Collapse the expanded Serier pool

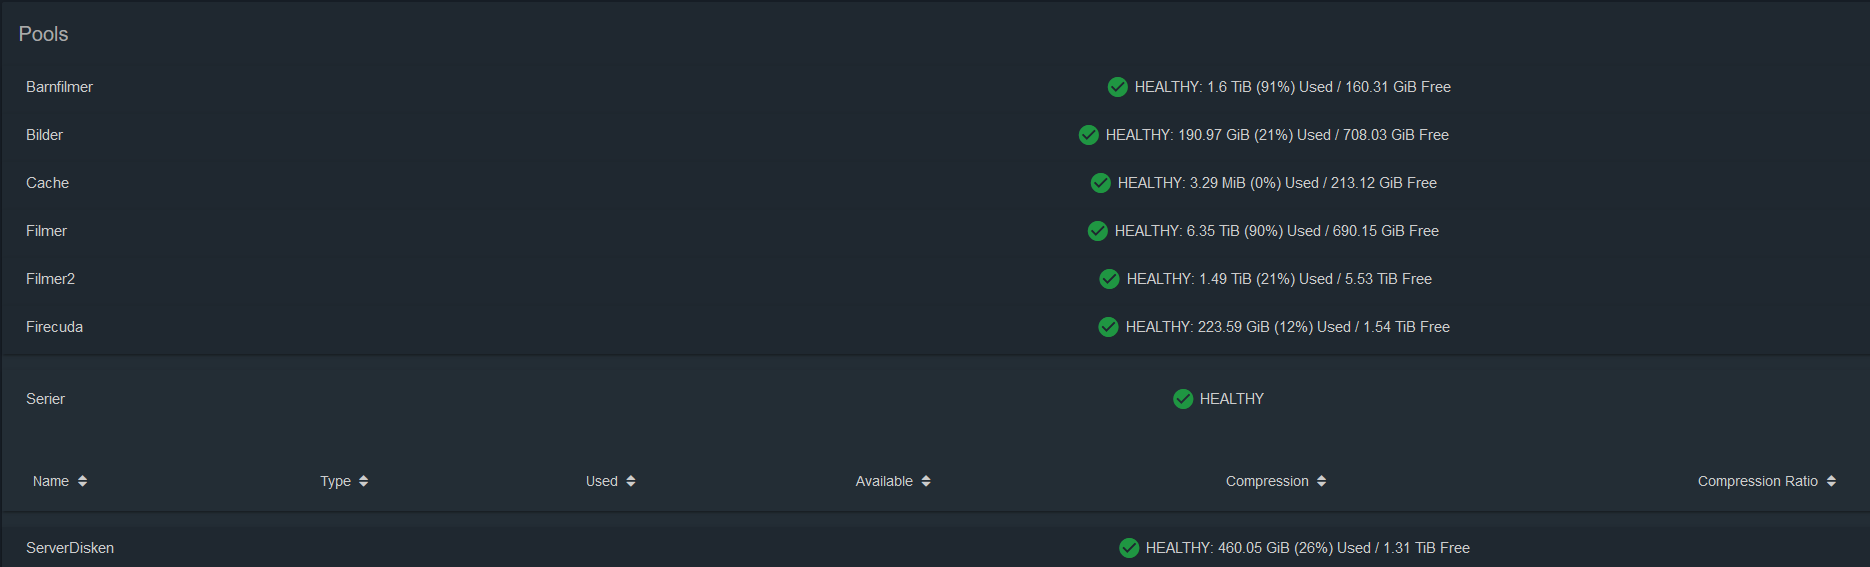tap(46, 399)
